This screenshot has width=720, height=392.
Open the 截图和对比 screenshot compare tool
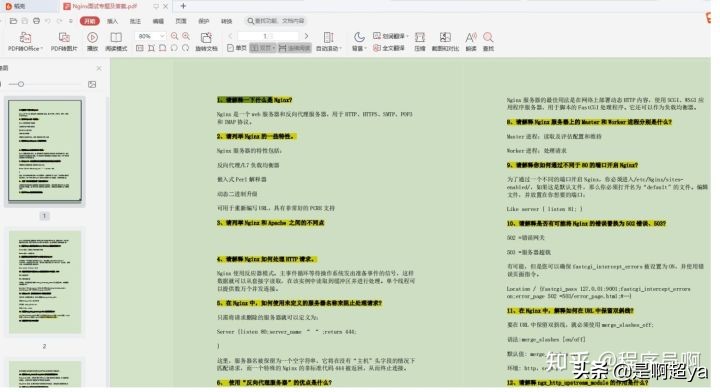click(x=445, y=41)
